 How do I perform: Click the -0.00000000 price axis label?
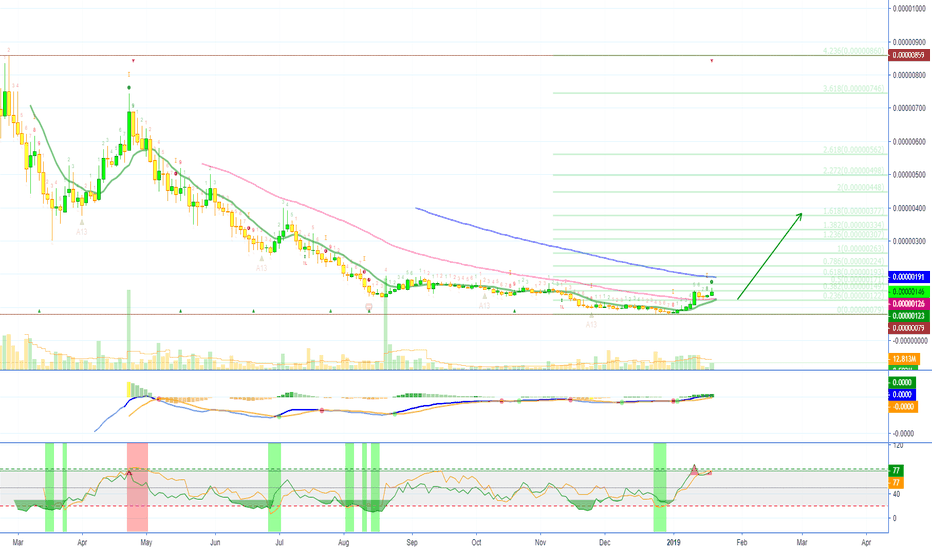point(909,341)
